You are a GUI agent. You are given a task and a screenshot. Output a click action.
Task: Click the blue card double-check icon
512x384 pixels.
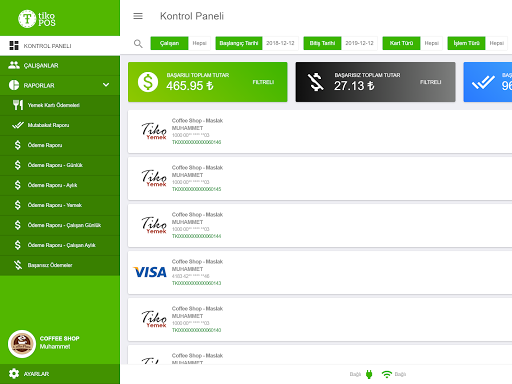(x=483, y=82)
